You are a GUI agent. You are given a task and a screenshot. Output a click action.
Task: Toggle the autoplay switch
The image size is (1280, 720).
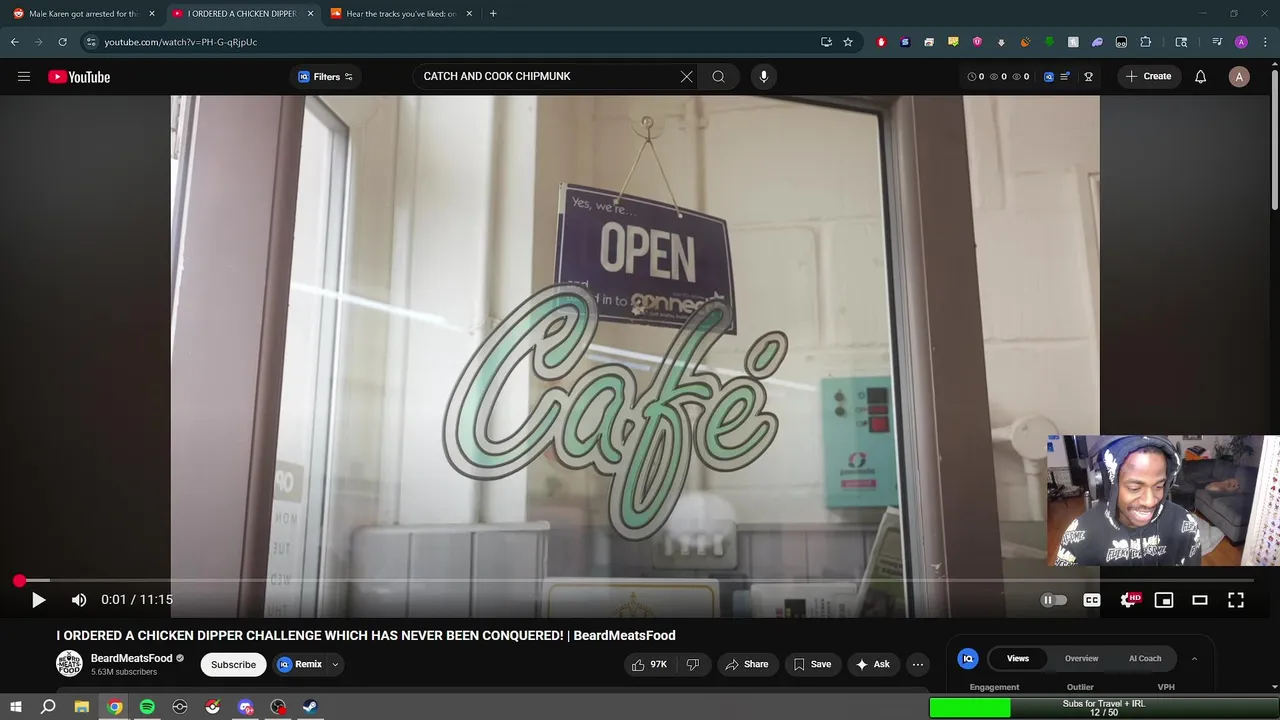pyautogui.click(x=1054, y=600)
